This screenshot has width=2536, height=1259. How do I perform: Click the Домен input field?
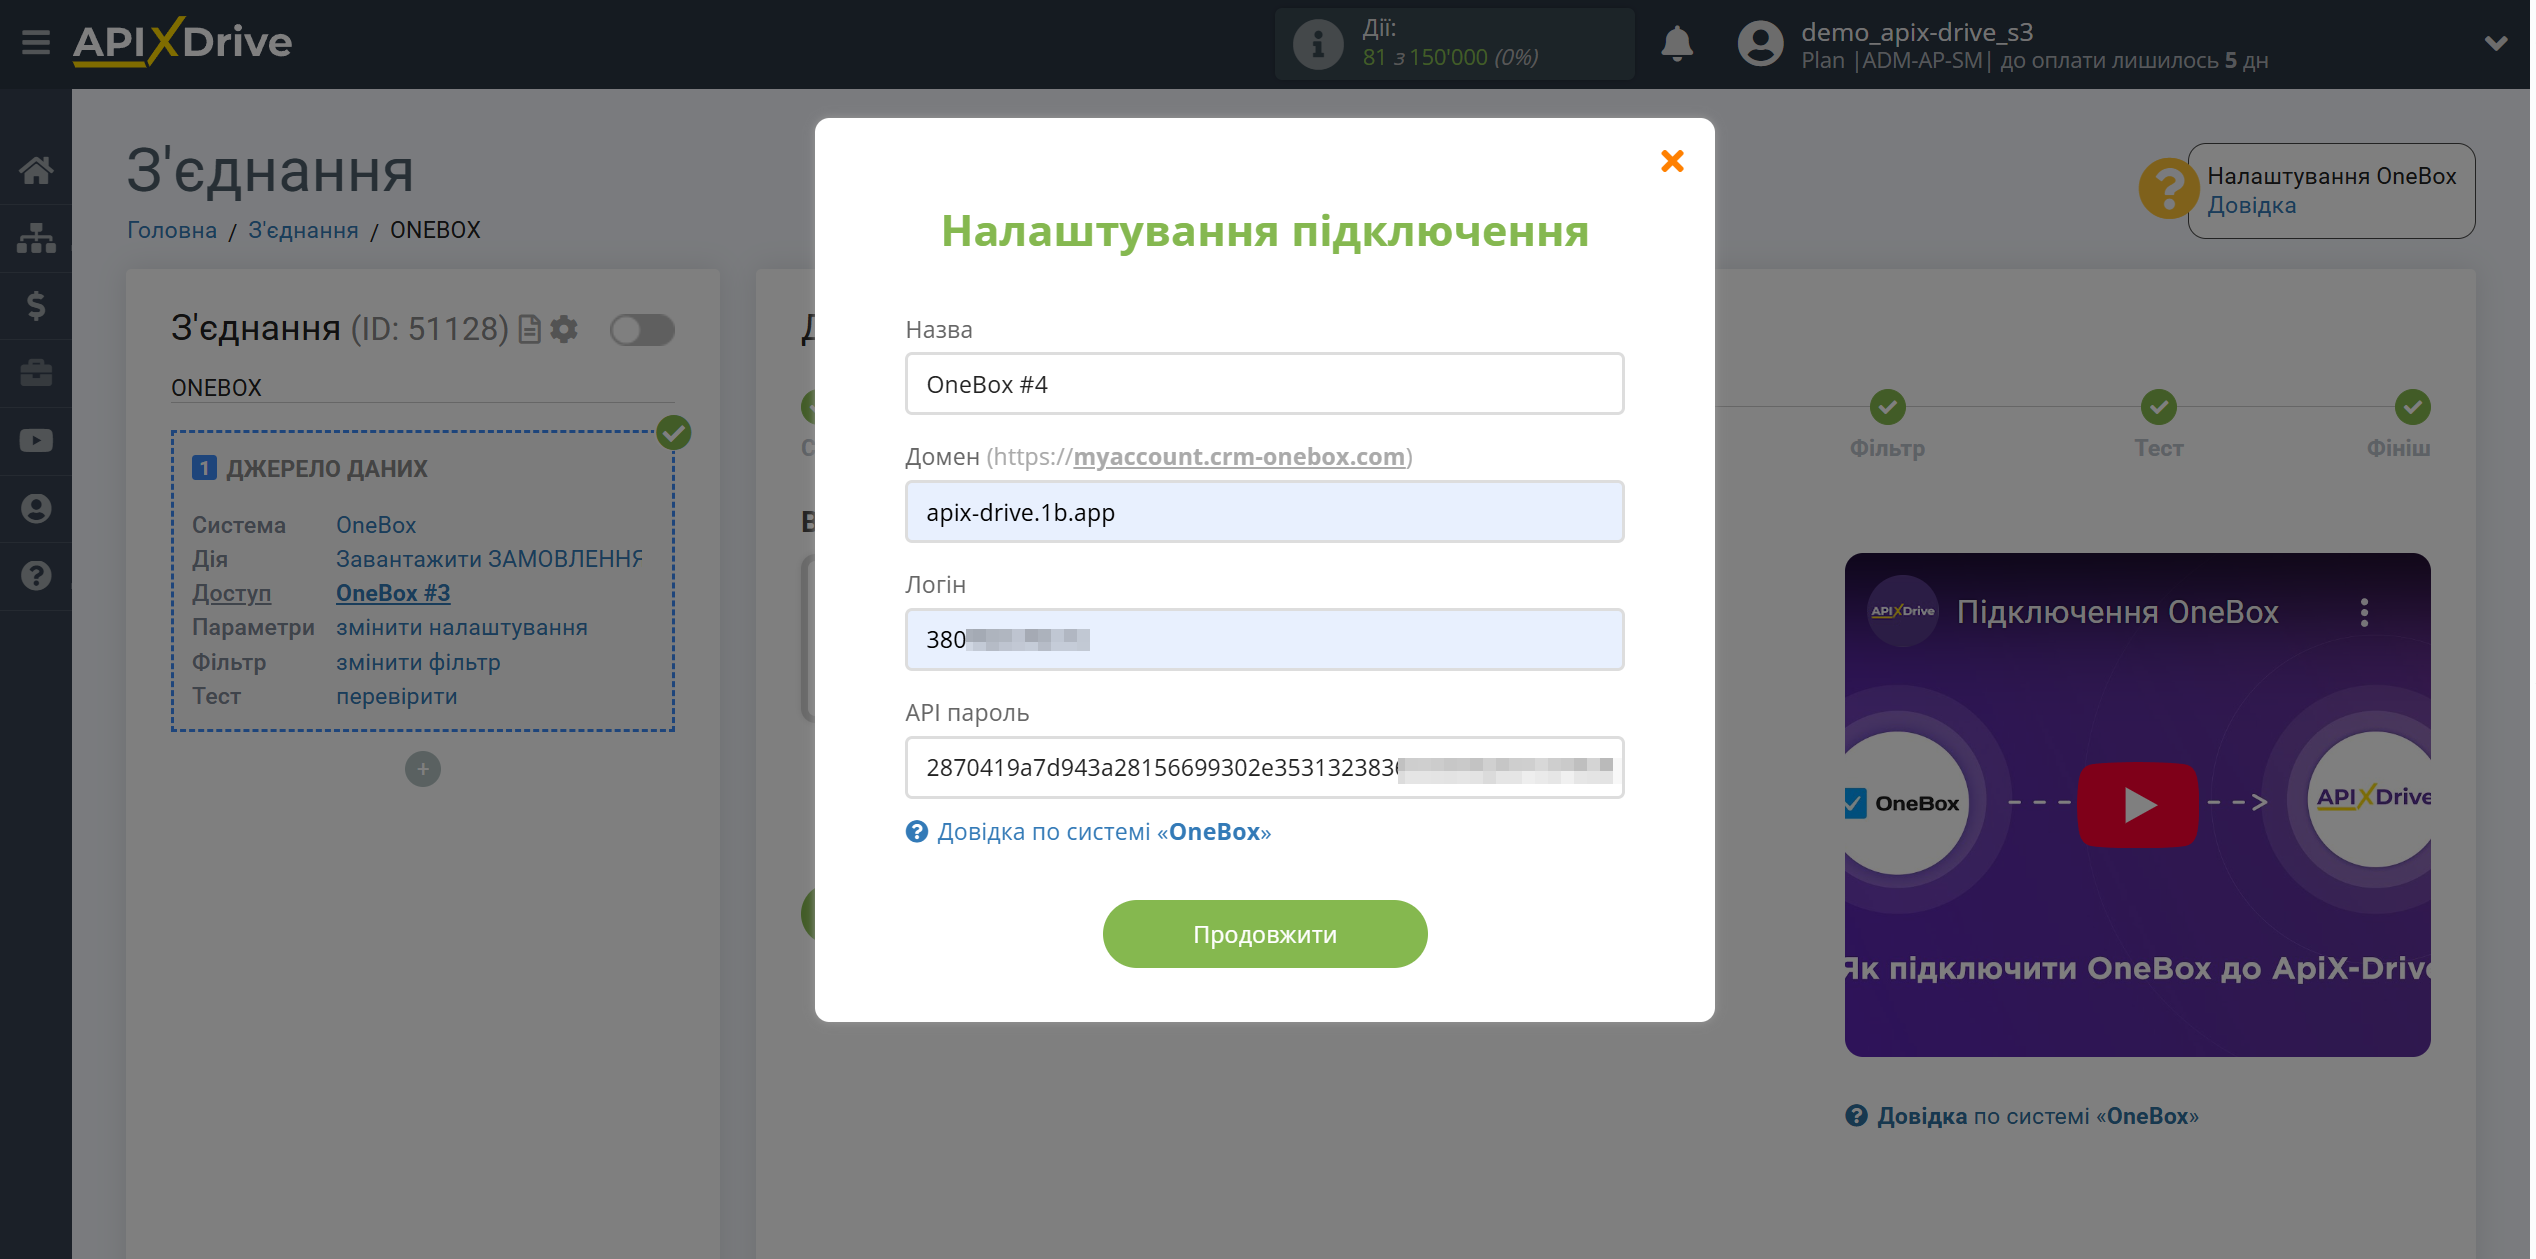(1264, 512)
